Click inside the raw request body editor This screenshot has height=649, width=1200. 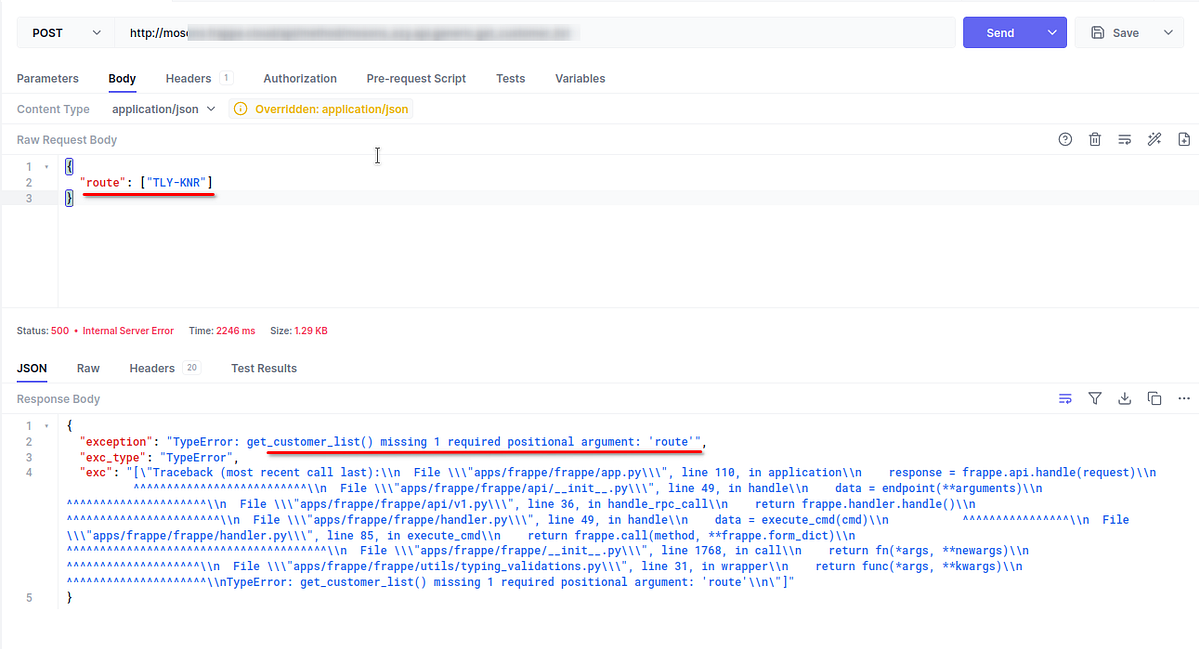pyautogui.click(x=628, y=230)
